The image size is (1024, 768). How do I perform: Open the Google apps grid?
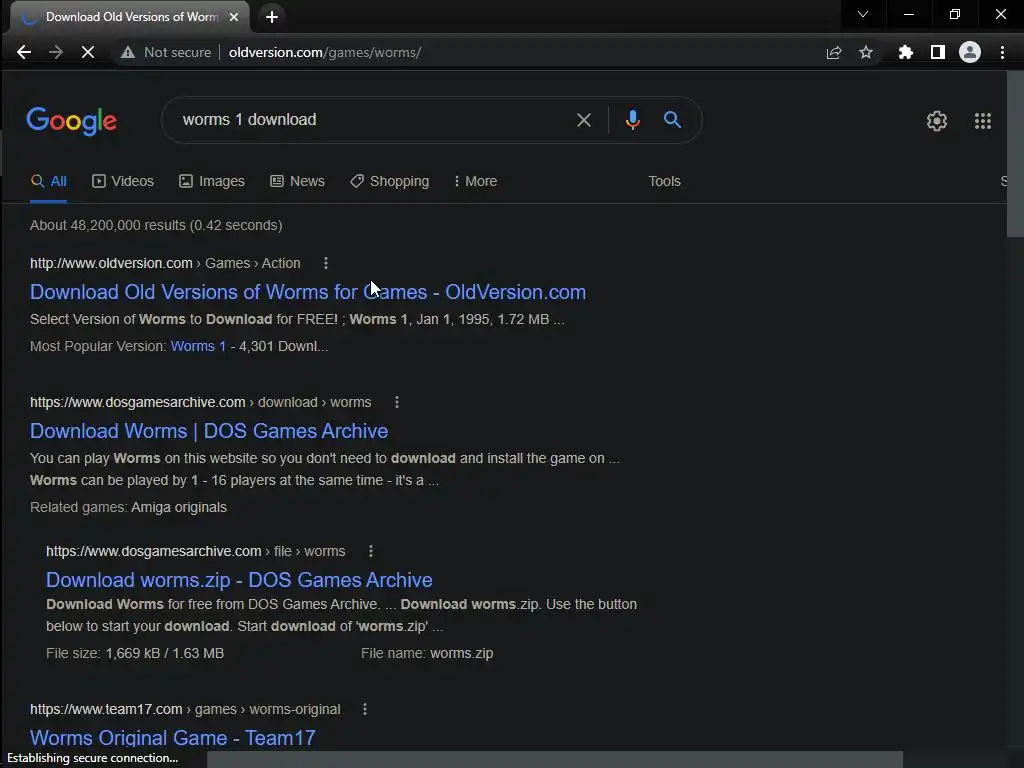coord(983,121)
